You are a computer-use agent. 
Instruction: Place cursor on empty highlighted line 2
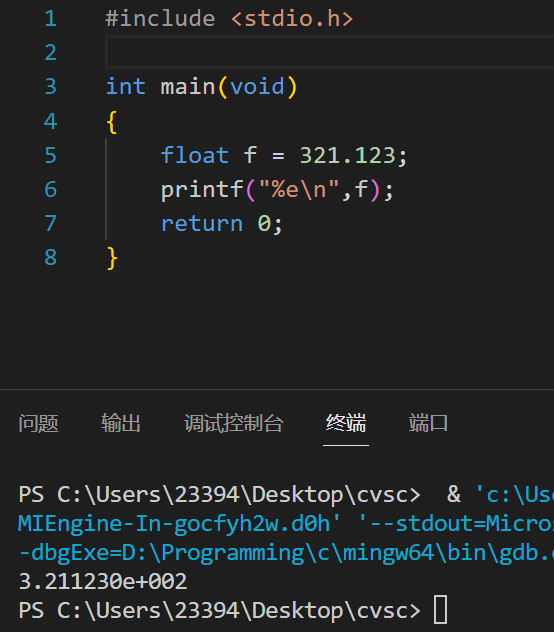(x=330, y=52)
